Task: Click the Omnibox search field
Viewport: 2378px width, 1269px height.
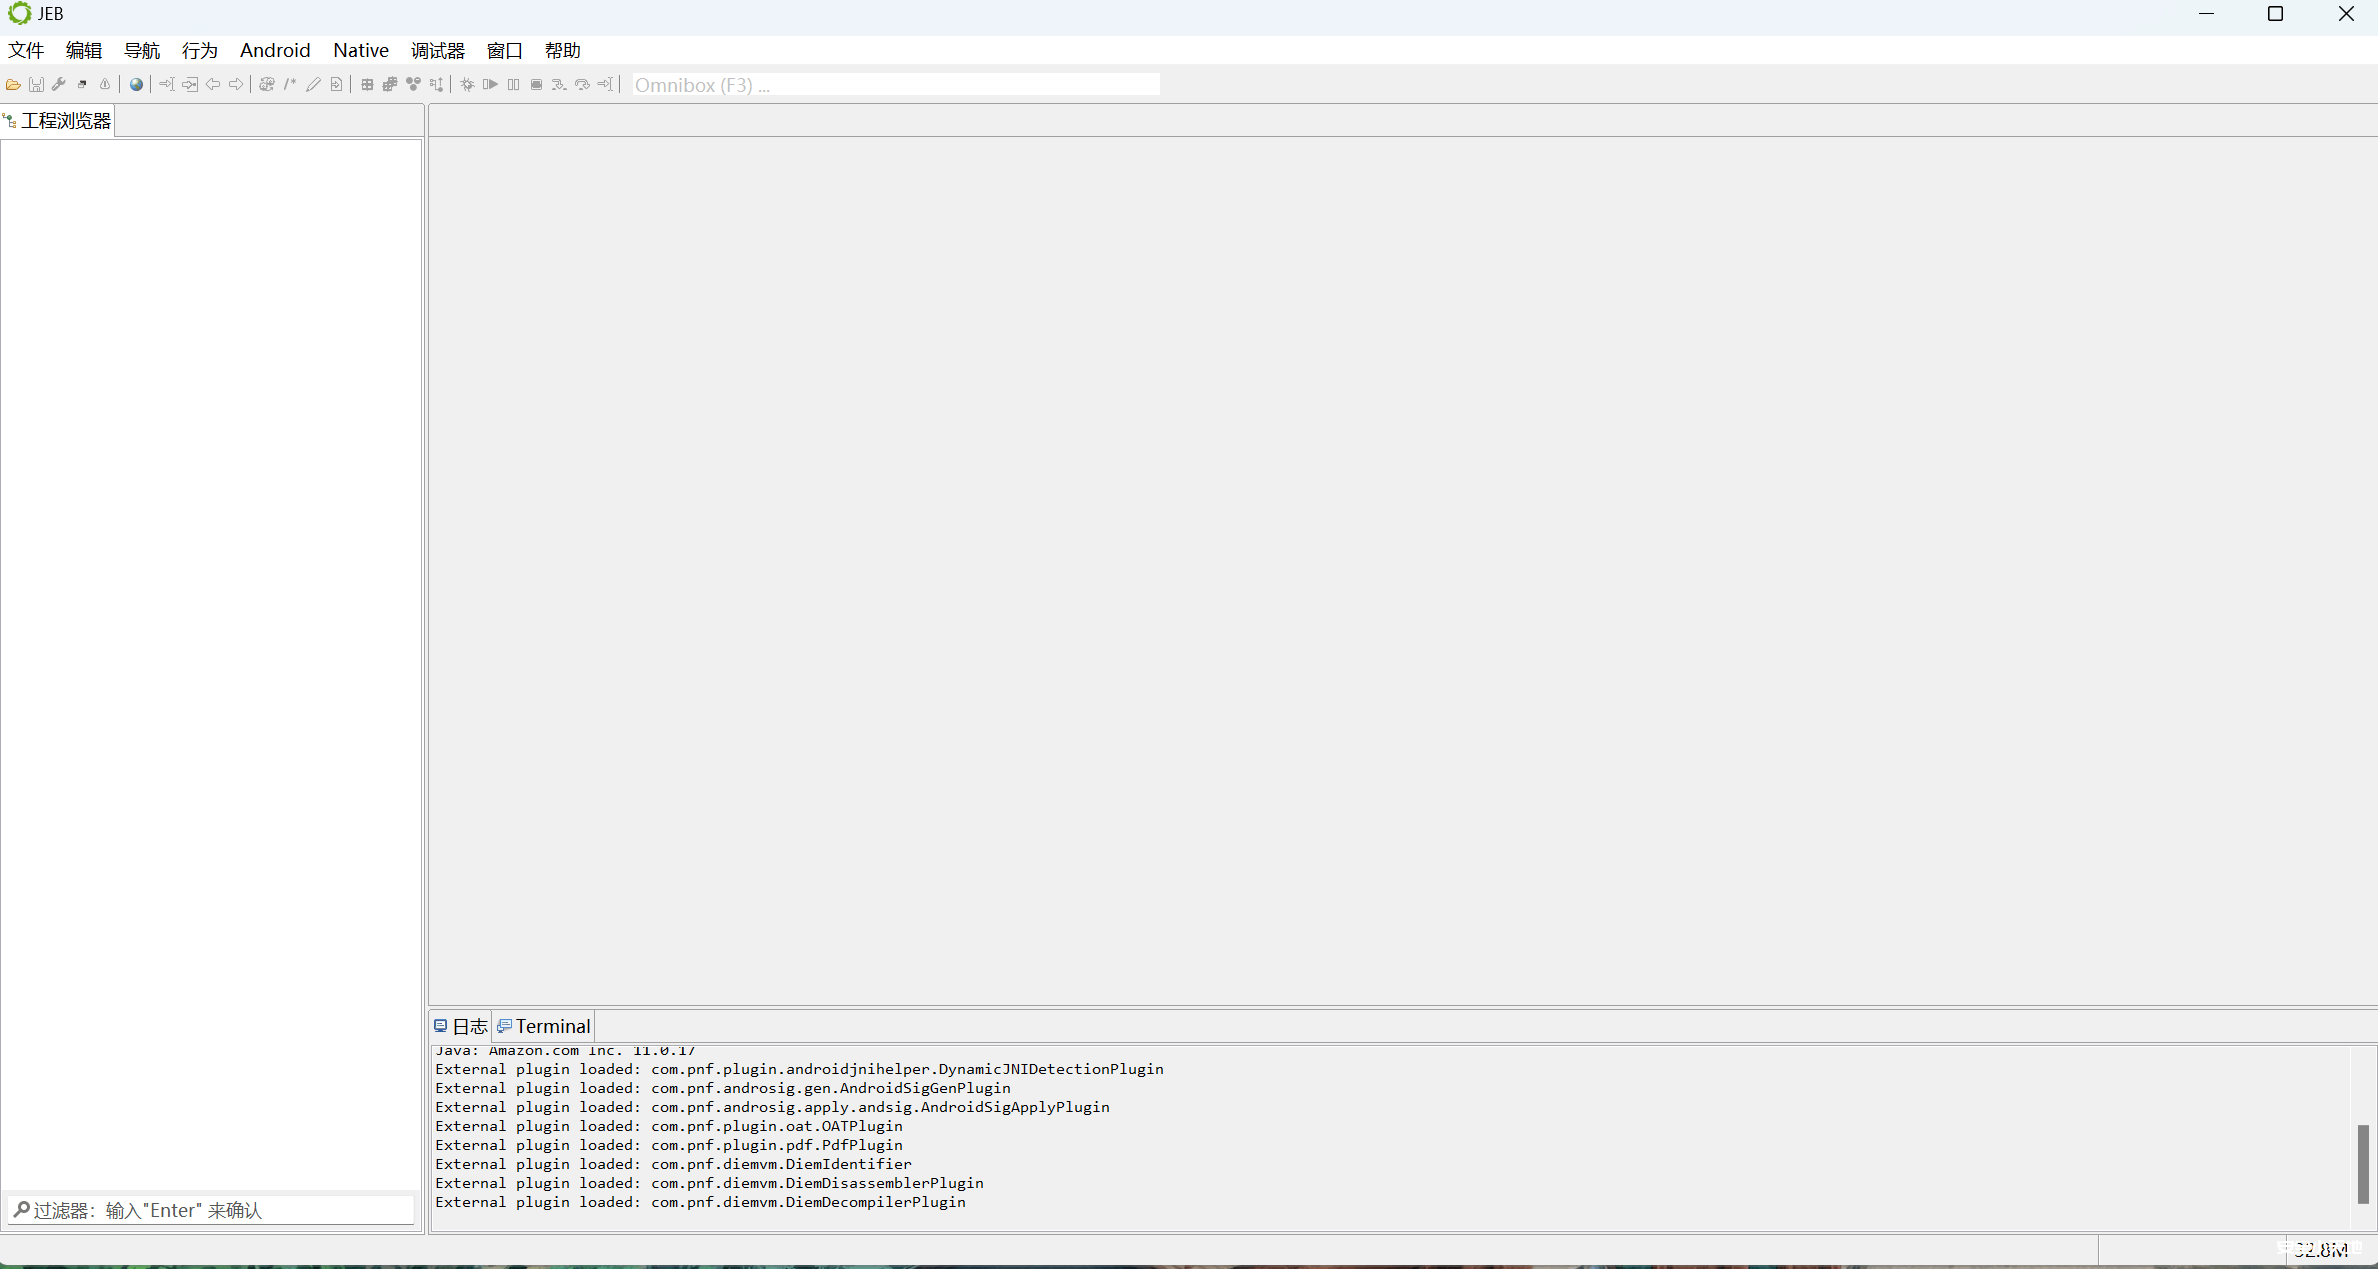Action: tap(895, 85)
